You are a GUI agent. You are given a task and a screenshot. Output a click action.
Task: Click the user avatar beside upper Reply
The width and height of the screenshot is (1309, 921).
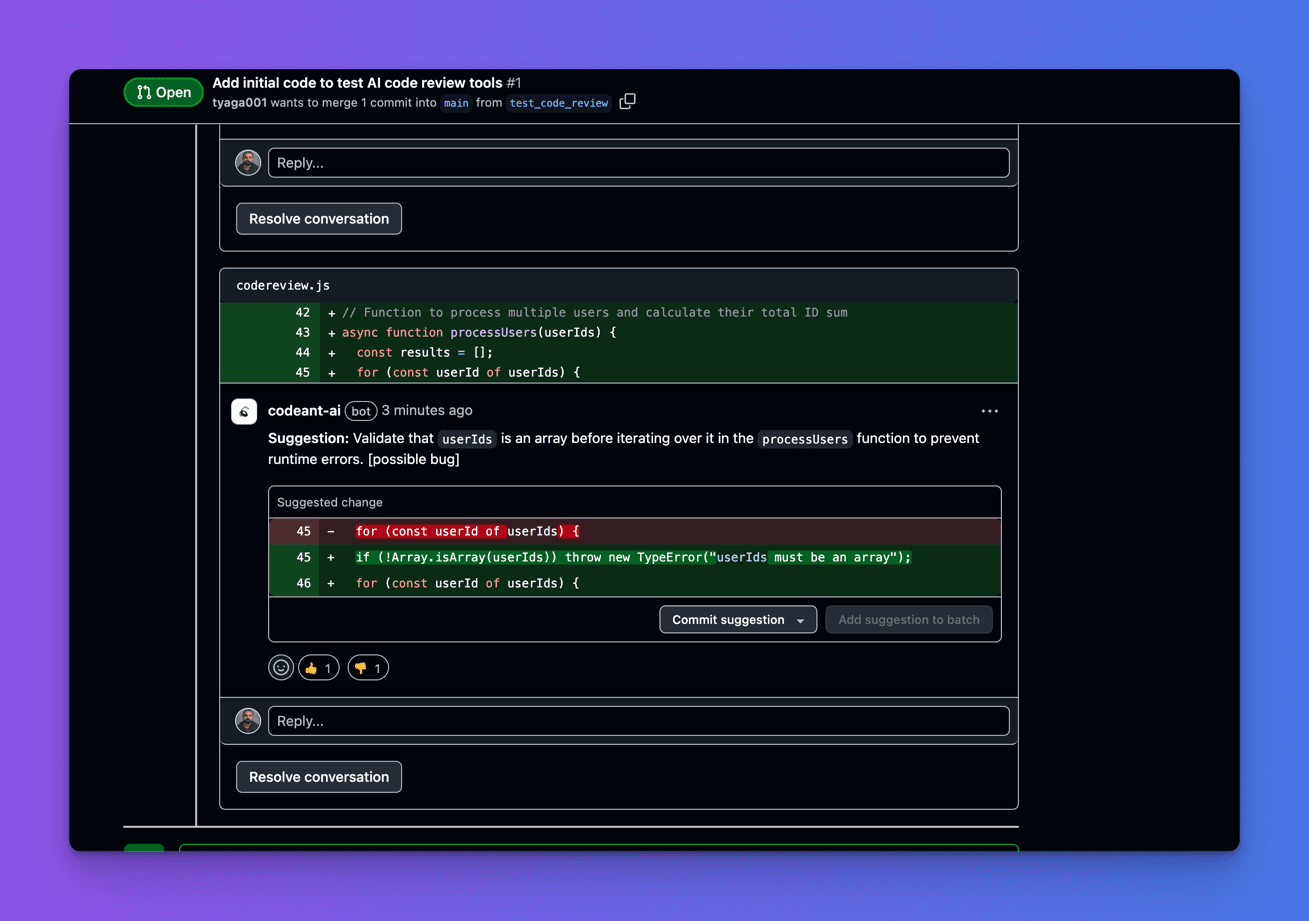pyautogui.click(x=248, y=163)
